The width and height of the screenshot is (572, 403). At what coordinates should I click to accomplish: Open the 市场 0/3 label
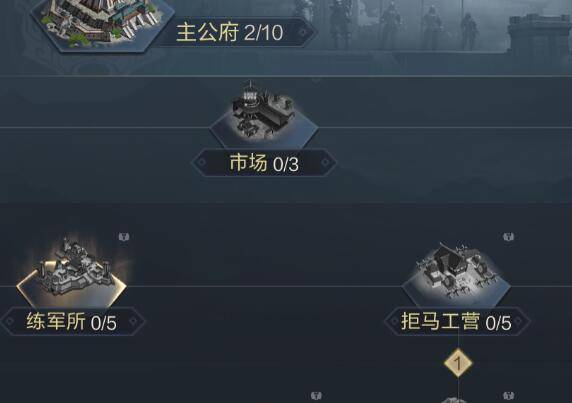click(x=264, y=163)
